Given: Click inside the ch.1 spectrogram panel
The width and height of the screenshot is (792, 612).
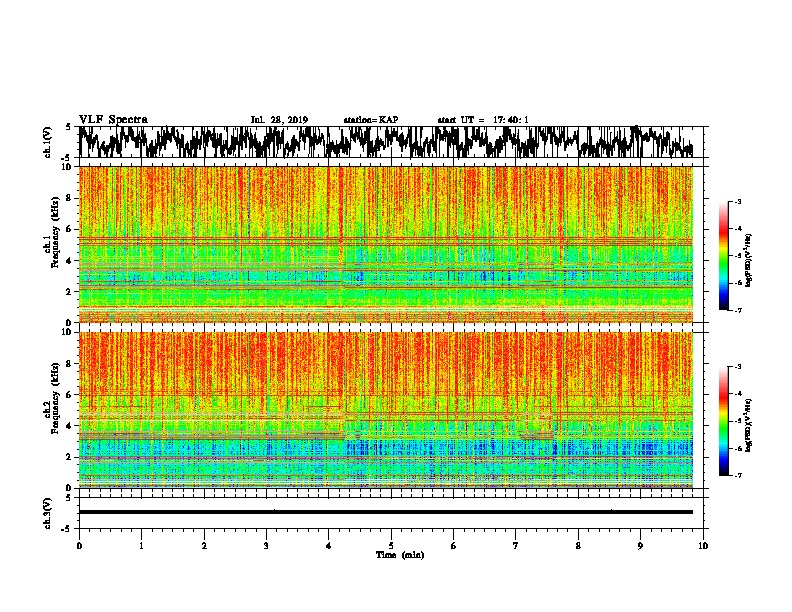Looking at the screenshot, I should point(386,244).
